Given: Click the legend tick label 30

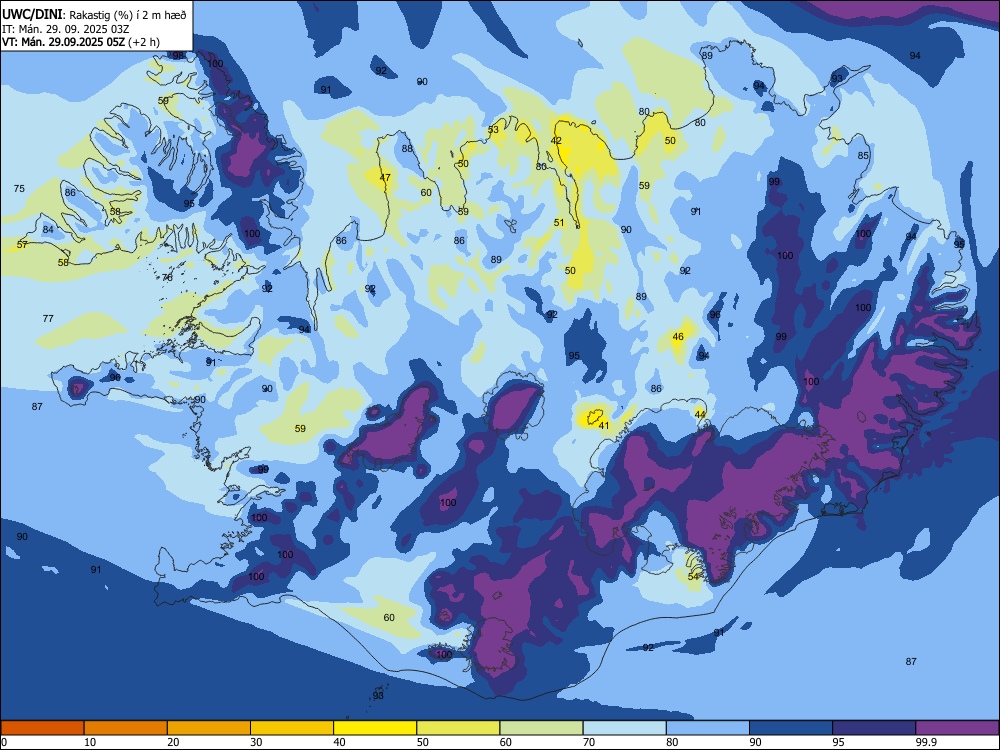Looking at the screenshot, I should pyautogui.click(x=256, y=742).
